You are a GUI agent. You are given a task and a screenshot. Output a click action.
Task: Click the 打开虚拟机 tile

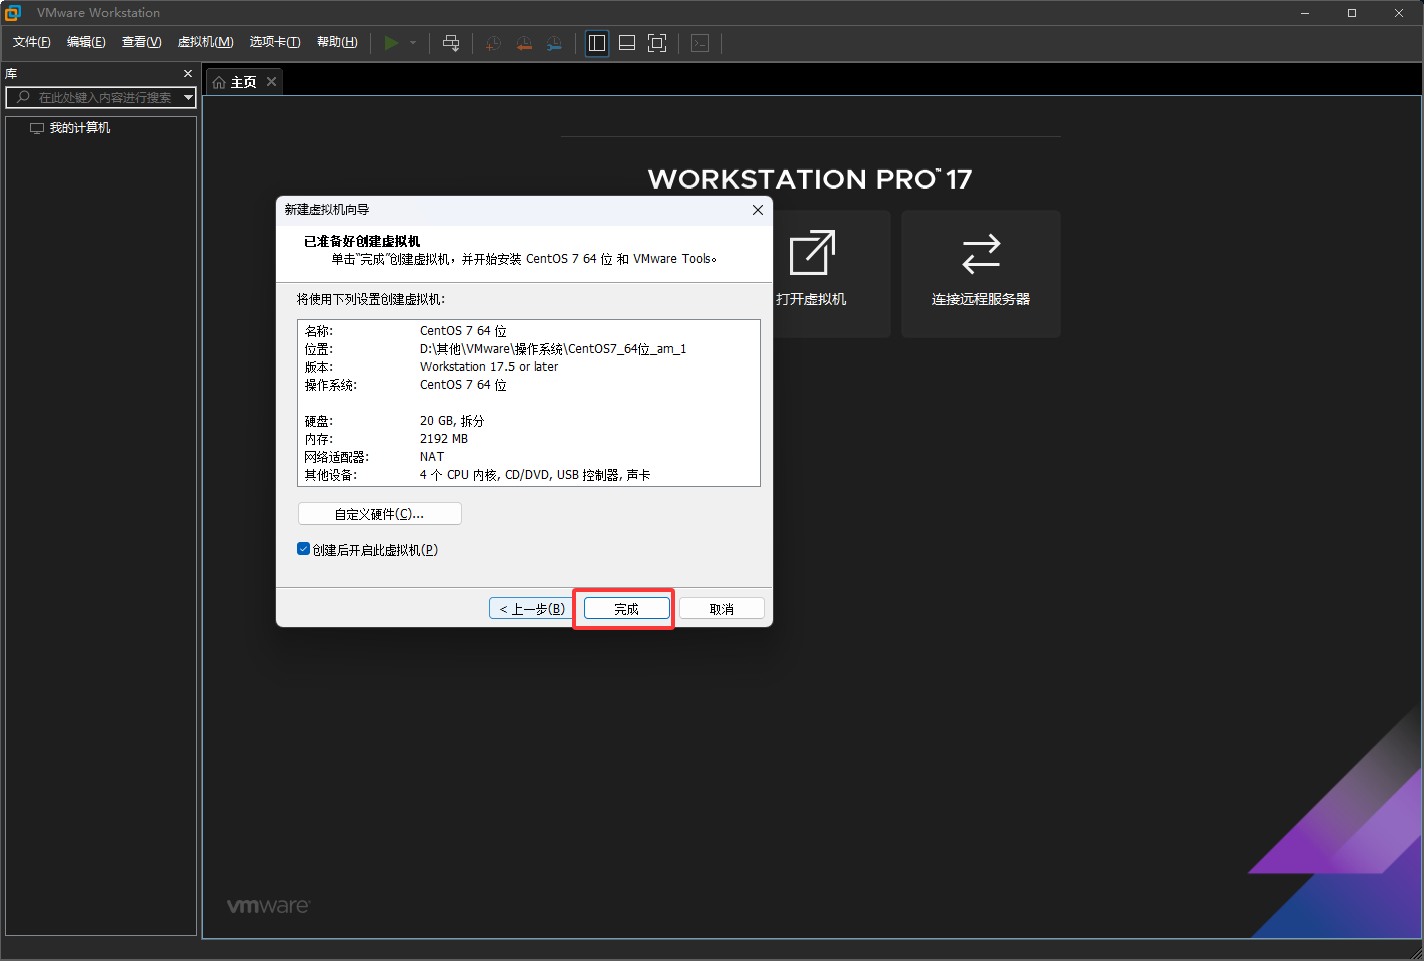tap(811, 273)
